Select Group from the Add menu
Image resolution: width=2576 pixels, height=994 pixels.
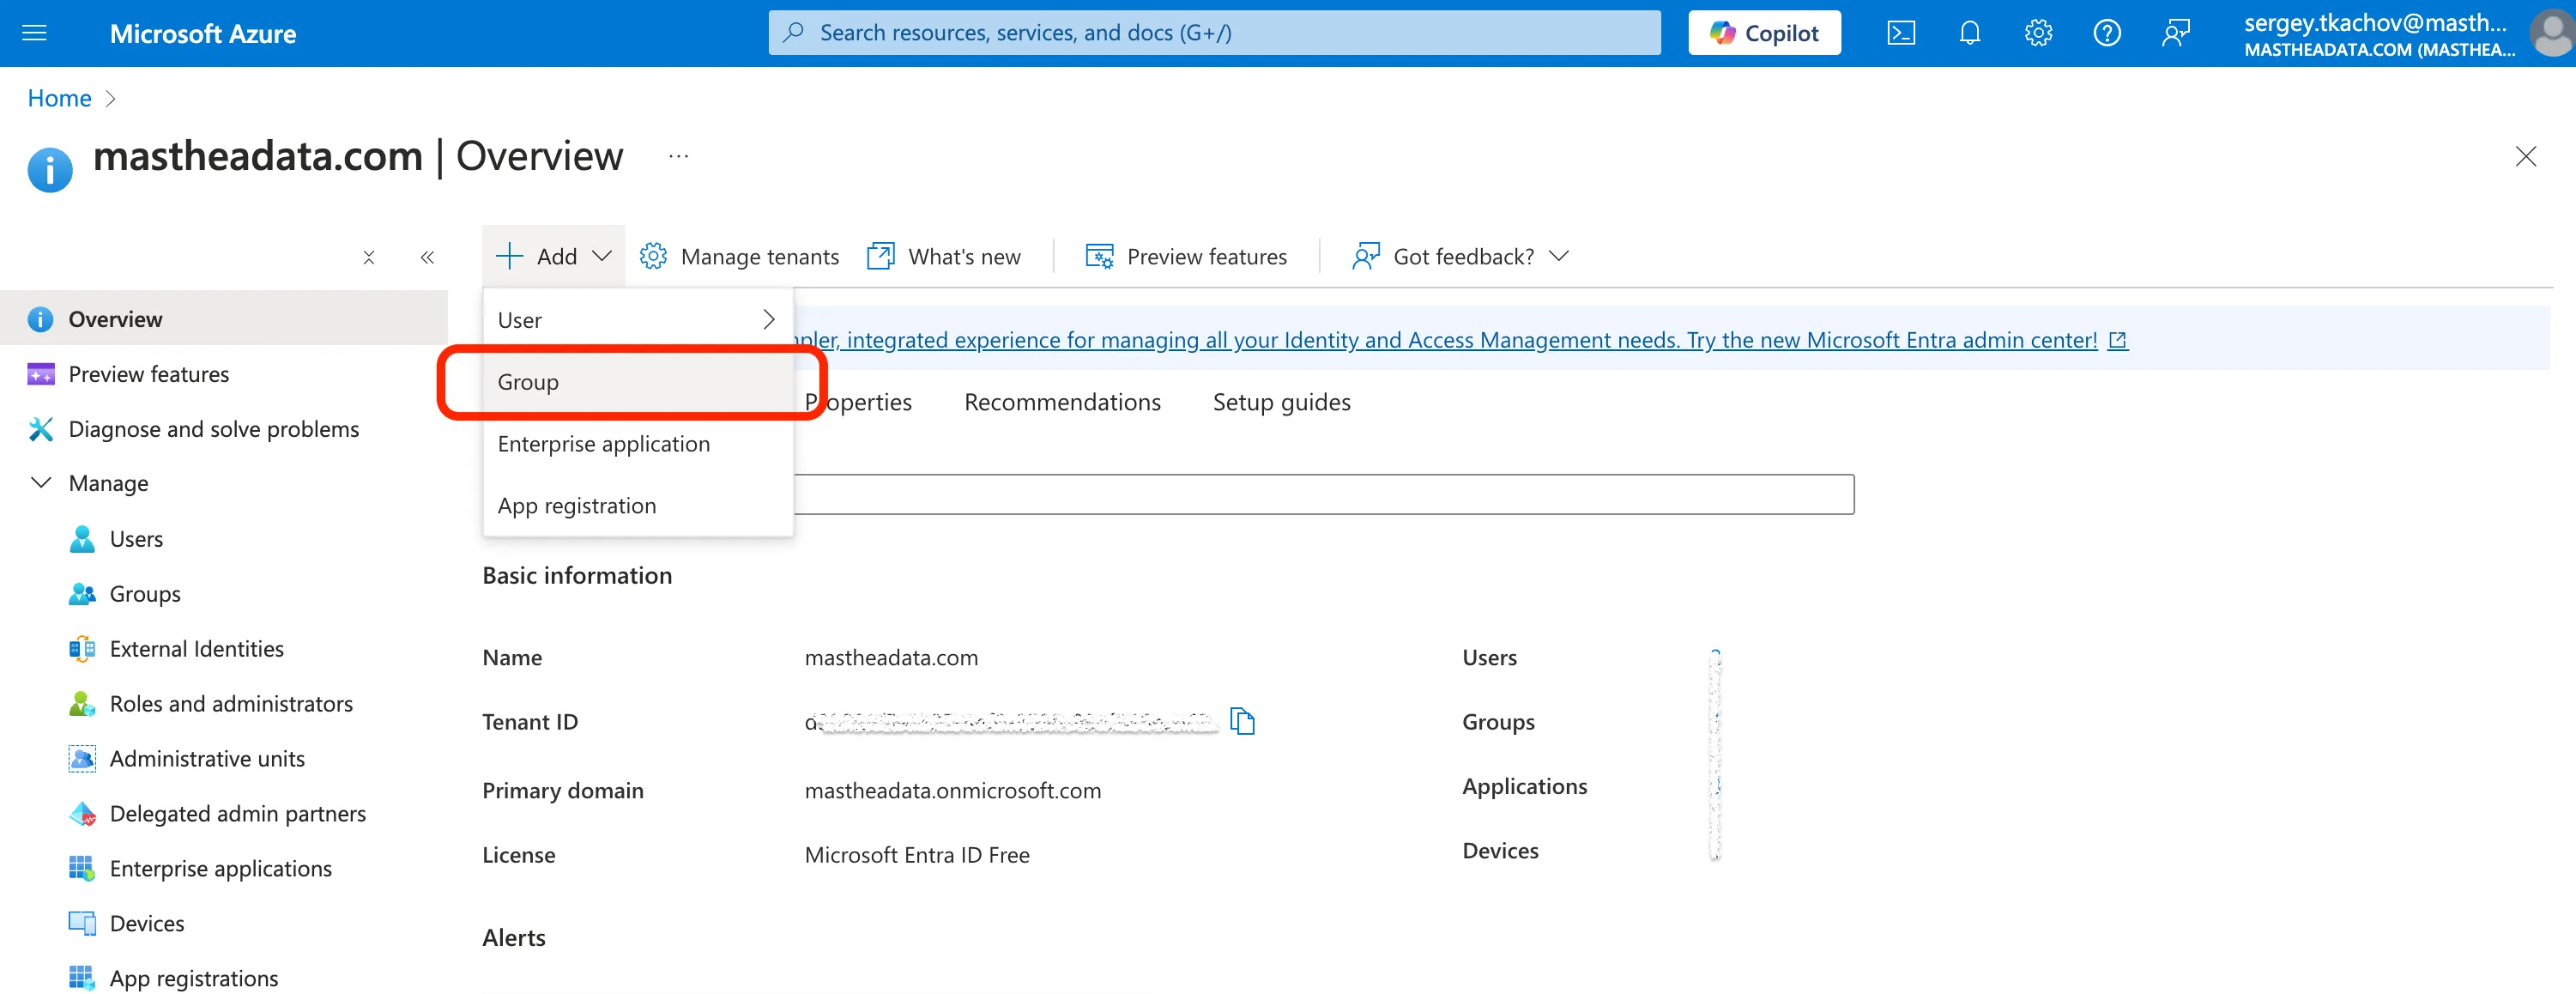point(528,382)
